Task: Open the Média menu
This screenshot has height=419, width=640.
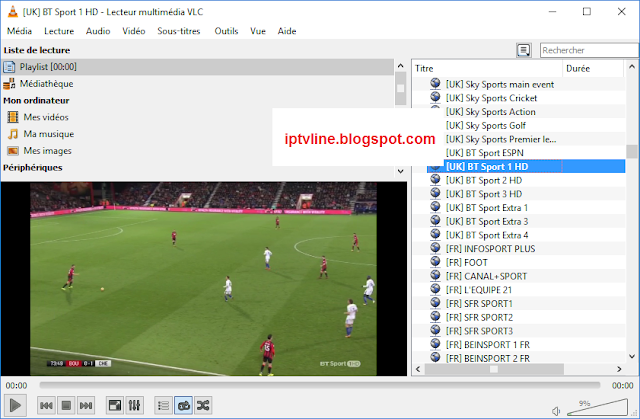Action: tap(19, 31)
